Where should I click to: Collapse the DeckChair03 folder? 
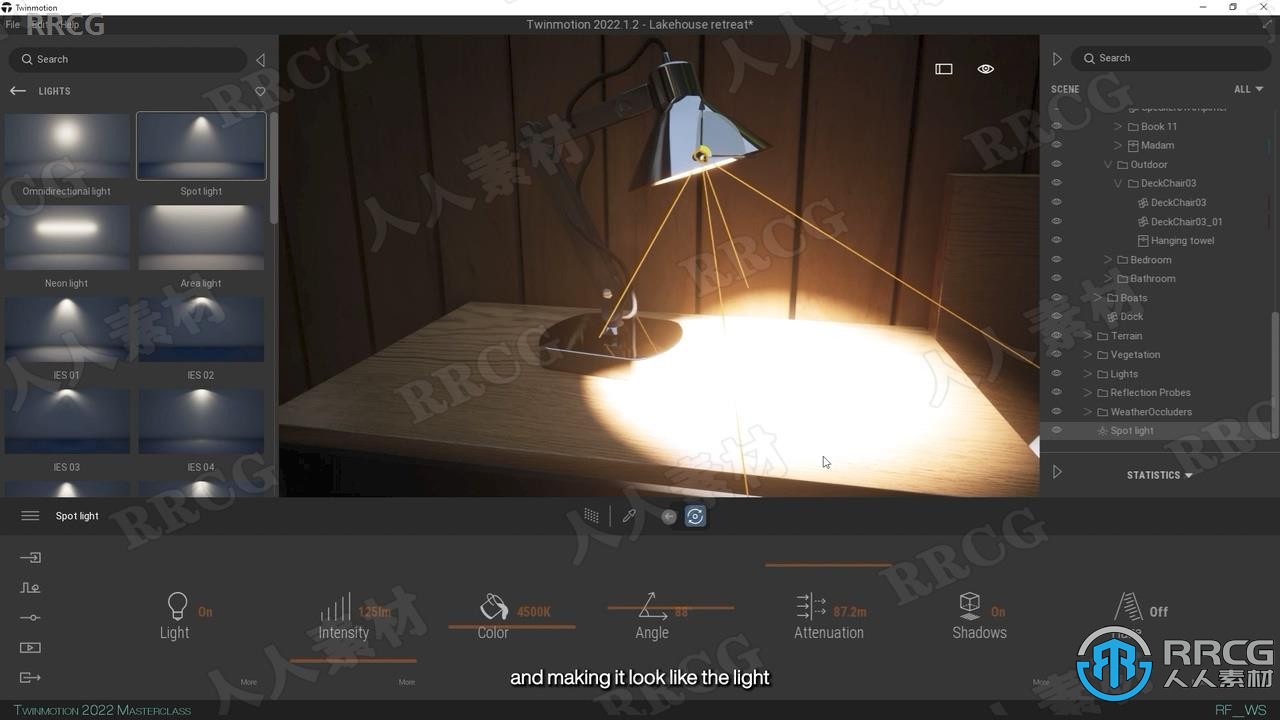point(1118,184)
